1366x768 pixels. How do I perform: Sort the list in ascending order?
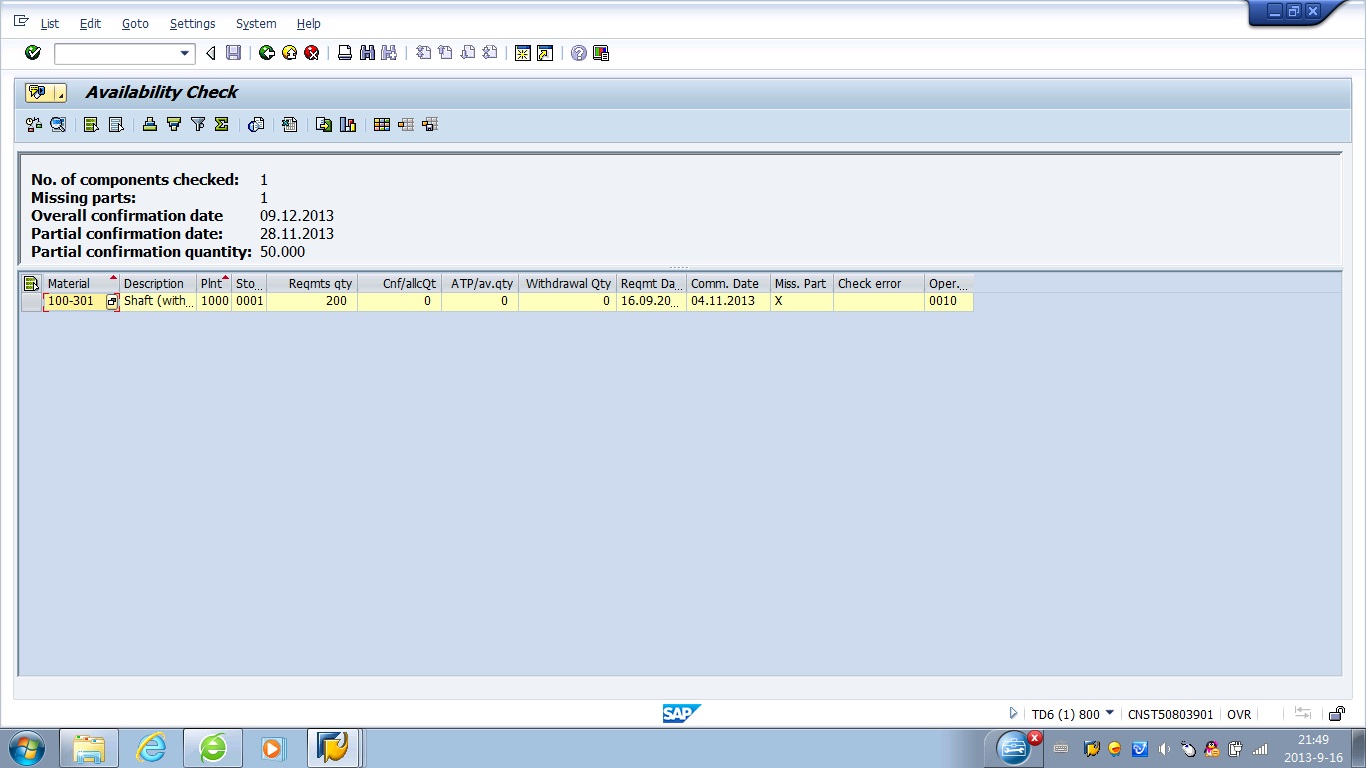[x=150, y=125]
